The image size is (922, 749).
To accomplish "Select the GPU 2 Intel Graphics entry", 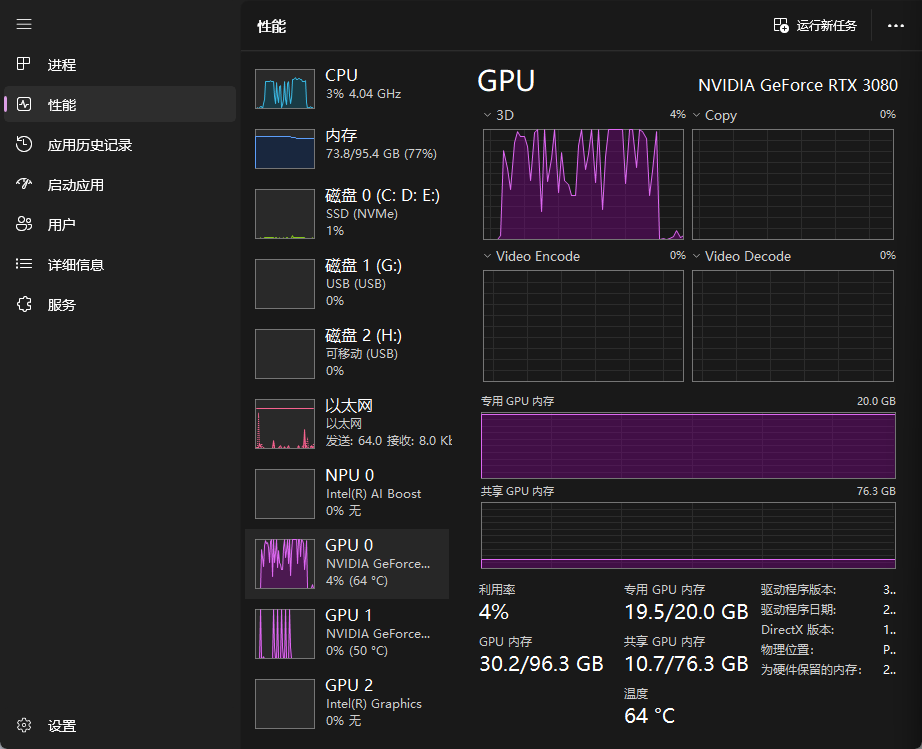I will [347, 703].
